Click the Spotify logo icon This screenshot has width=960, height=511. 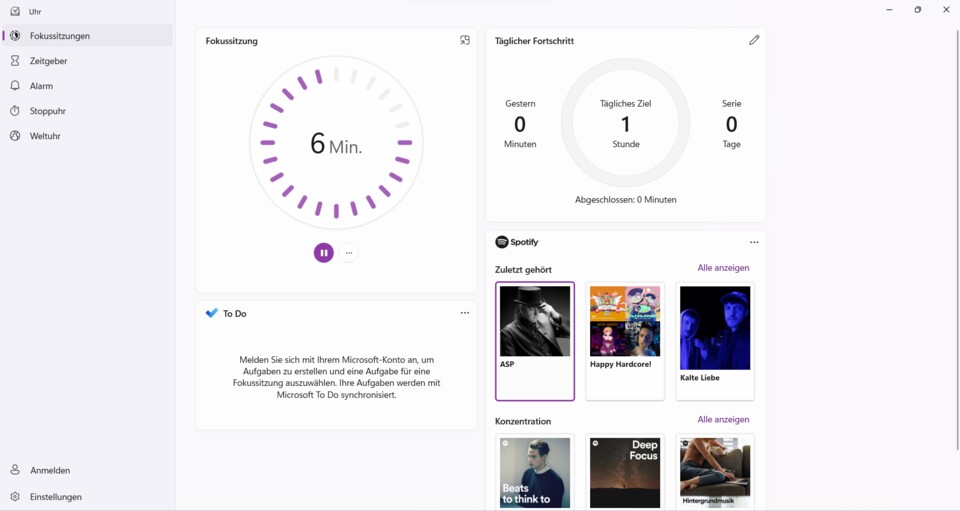coord(502,242)
